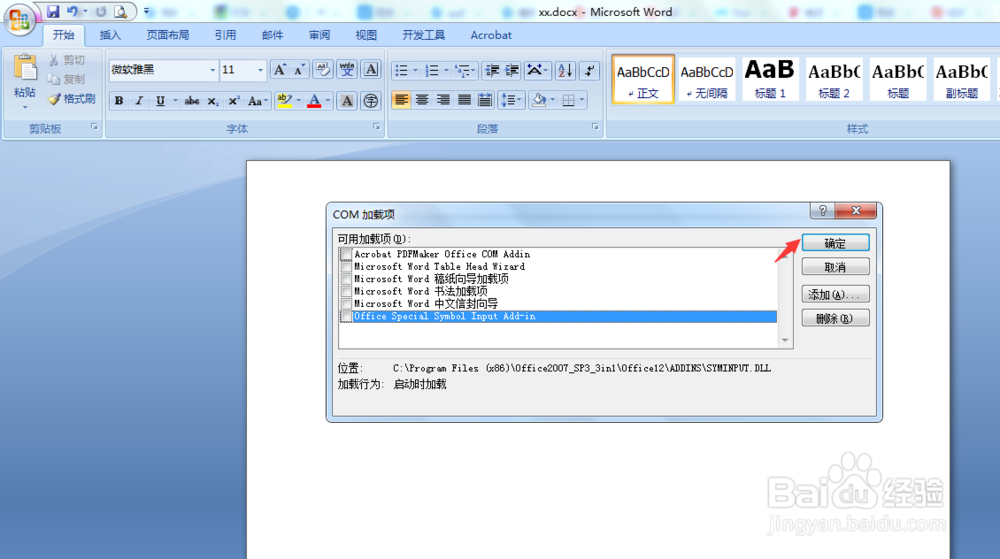This screenshot has height=559, width=1000.
Task: Apply character border icon
Action: coord(371,69)
